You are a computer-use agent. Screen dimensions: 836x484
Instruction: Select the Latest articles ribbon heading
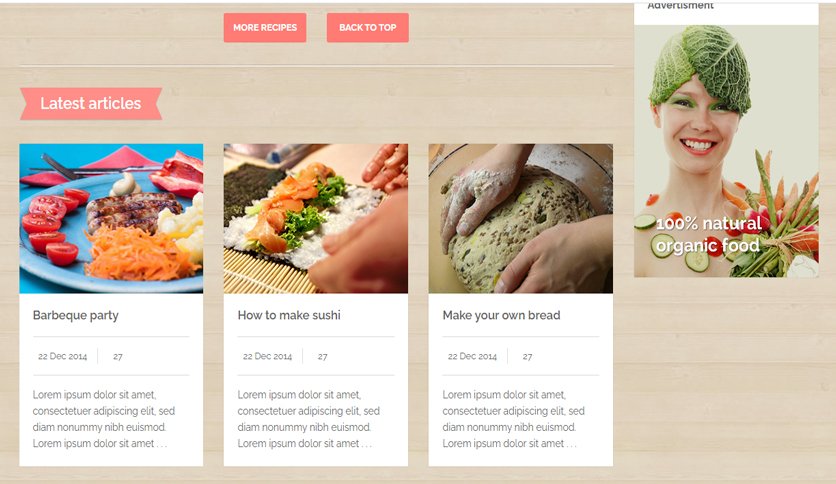91,103
